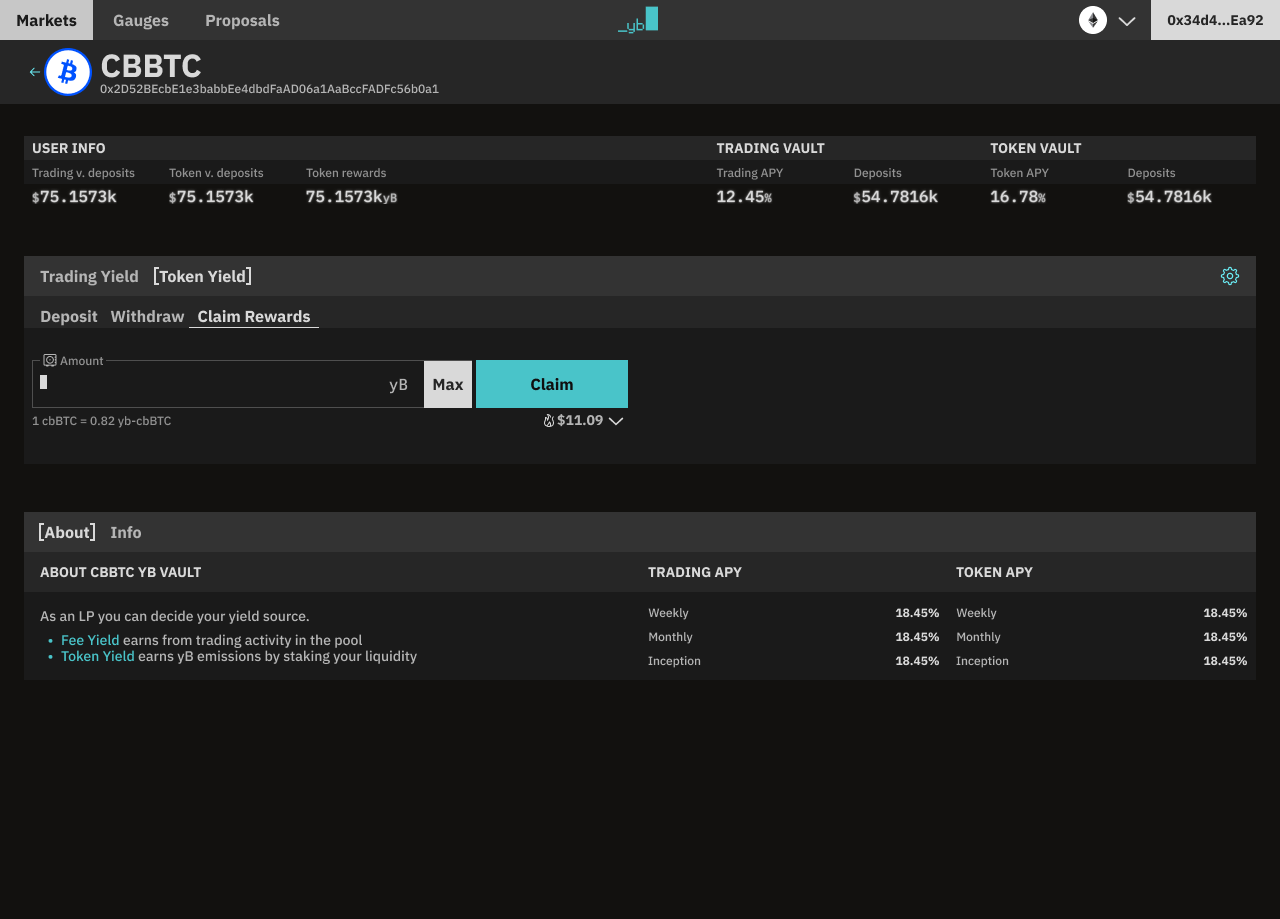Image resolution: width=1280 pixels, height=919 pixels.
Task: Click the Ethereum network icon
Action: [1092, 20]
